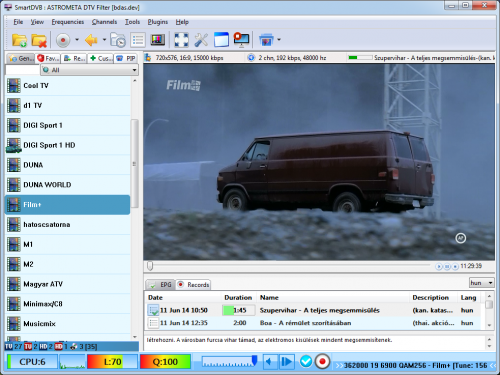Click the red TV channel count icon
500x375 pixels.
tap(28, 347)
